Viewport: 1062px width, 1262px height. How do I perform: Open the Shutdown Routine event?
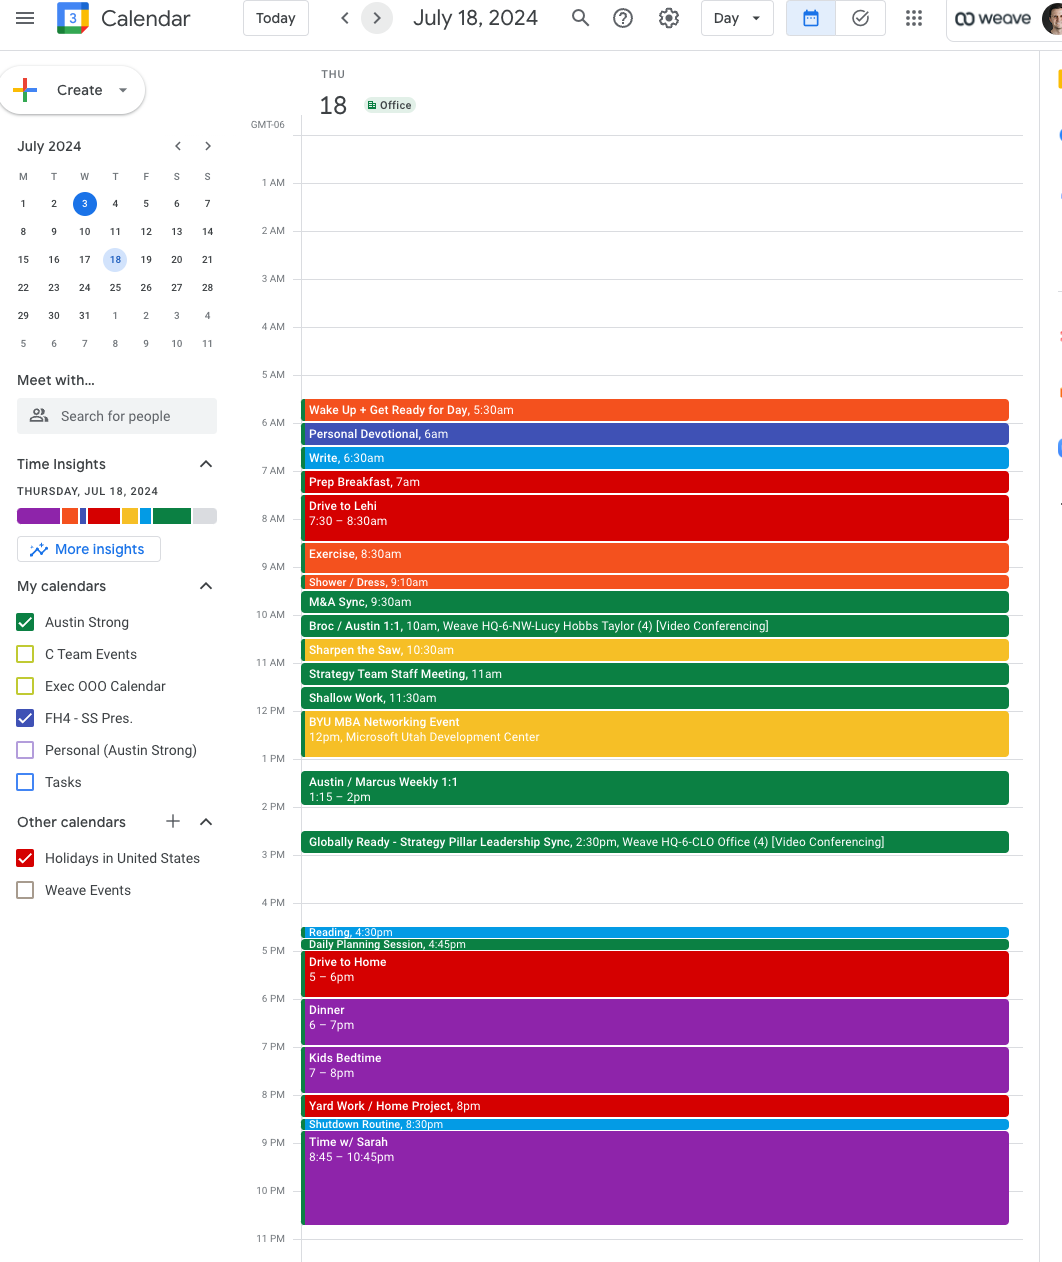coord(655,1124)
